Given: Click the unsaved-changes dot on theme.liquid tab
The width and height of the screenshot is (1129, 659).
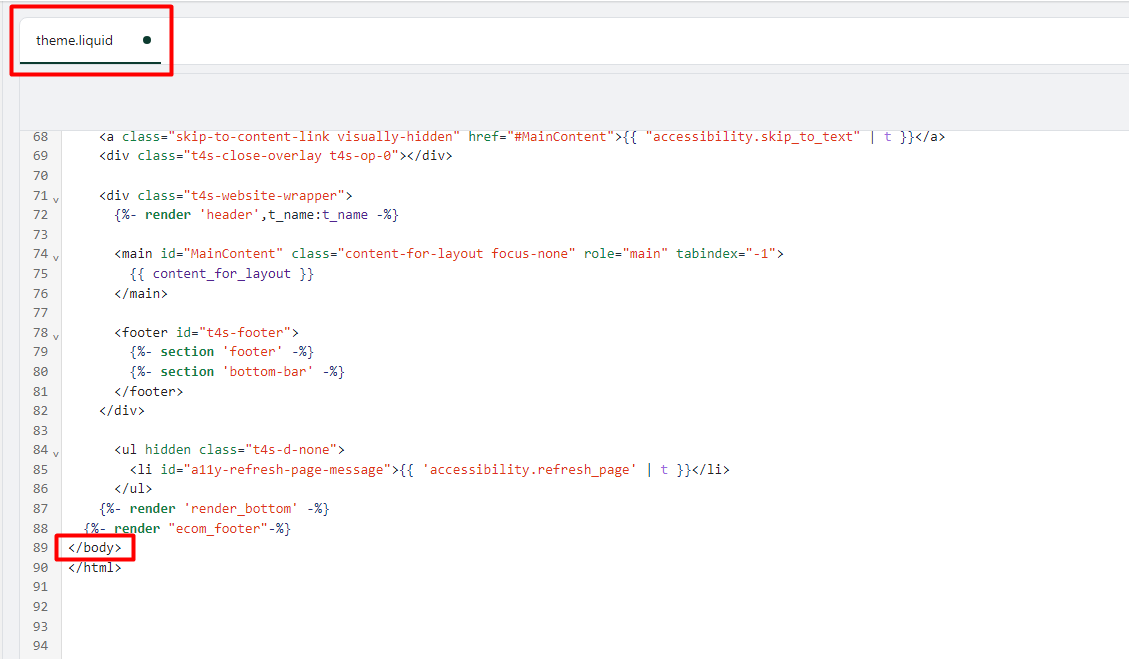Looking at the screenshot, I should (x=147, y=41).
